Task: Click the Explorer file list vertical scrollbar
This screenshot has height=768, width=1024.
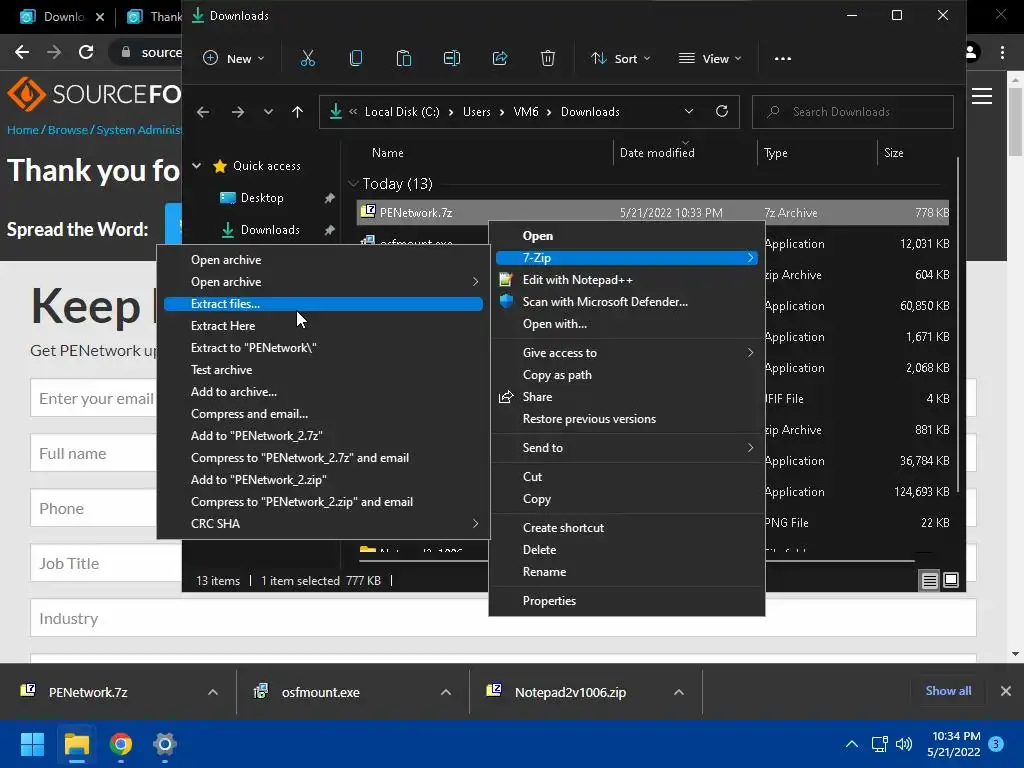Action: tap(958, 323)
